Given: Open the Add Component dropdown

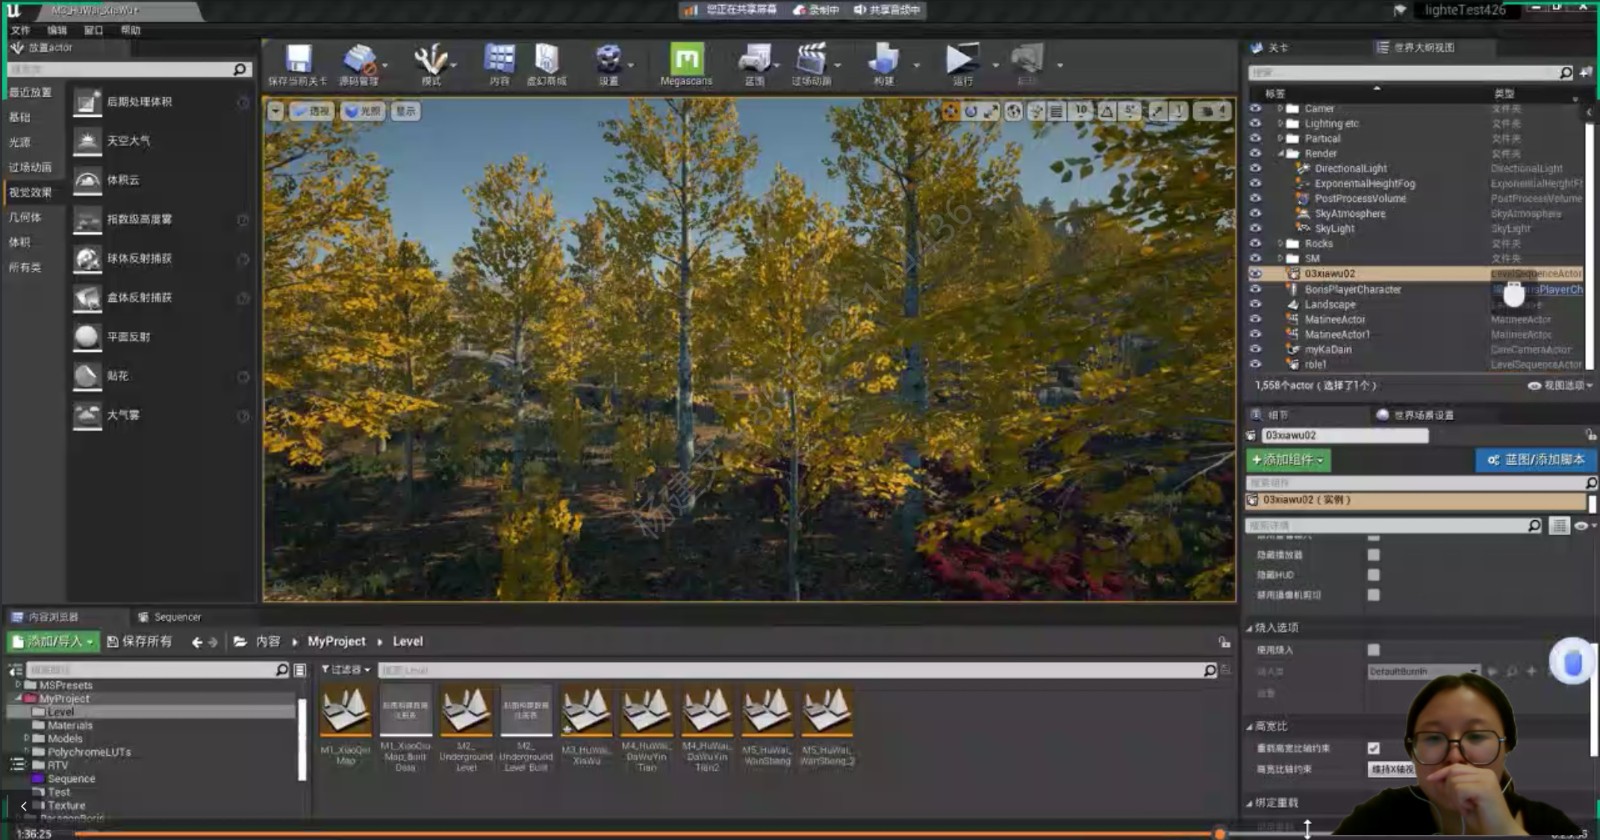Looking at the screenshot, I should pos(1288,460).
